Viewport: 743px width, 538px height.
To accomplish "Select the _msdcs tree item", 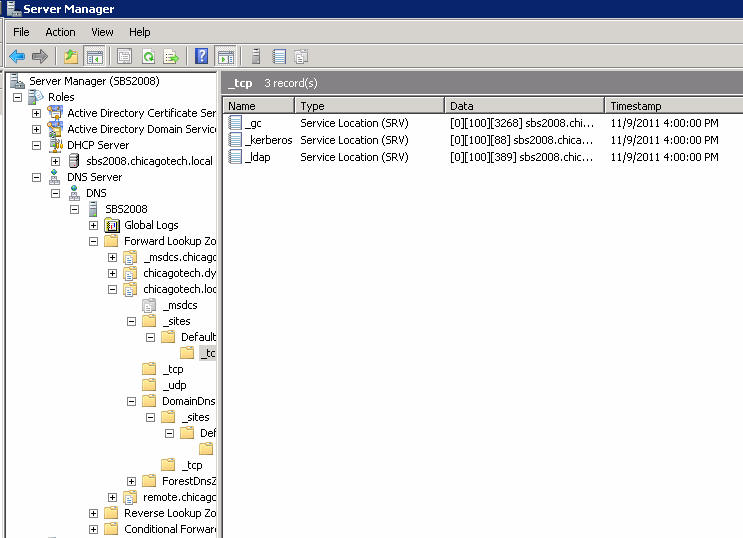I will [x=180, y=305].
